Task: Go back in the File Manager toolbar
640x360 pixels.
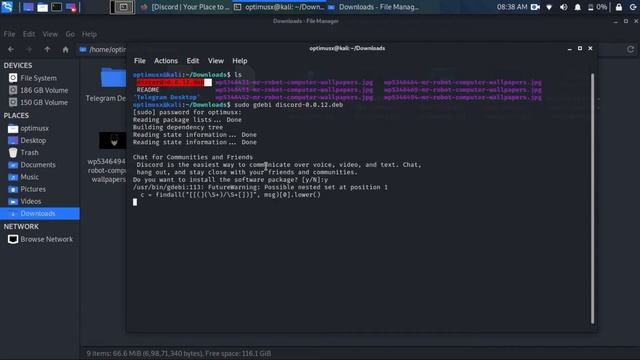Action: tap(11, 49)
